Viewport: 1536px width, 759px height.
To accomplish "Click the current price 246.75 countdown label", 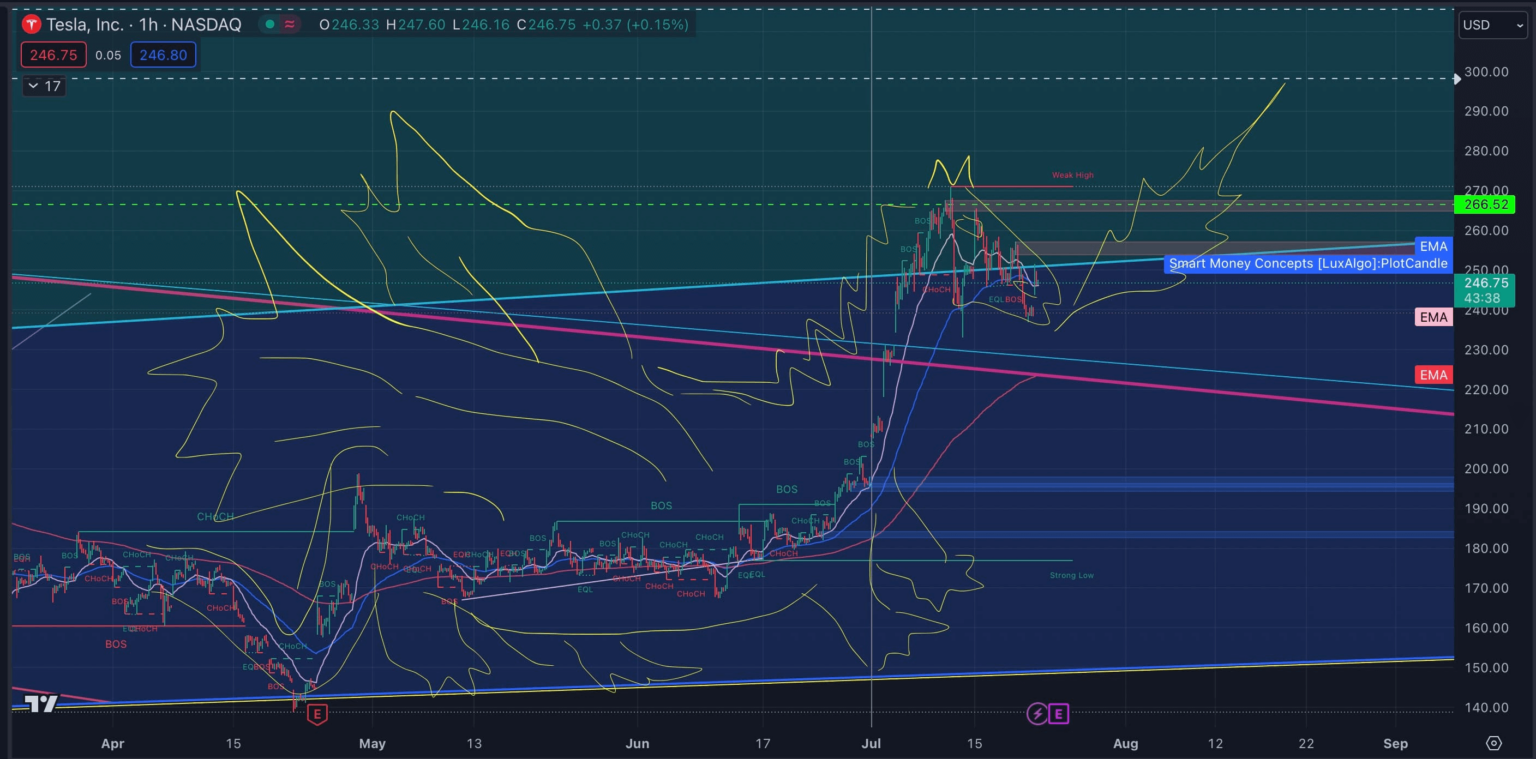I will pyautogui.click(x=1484, y=290).
